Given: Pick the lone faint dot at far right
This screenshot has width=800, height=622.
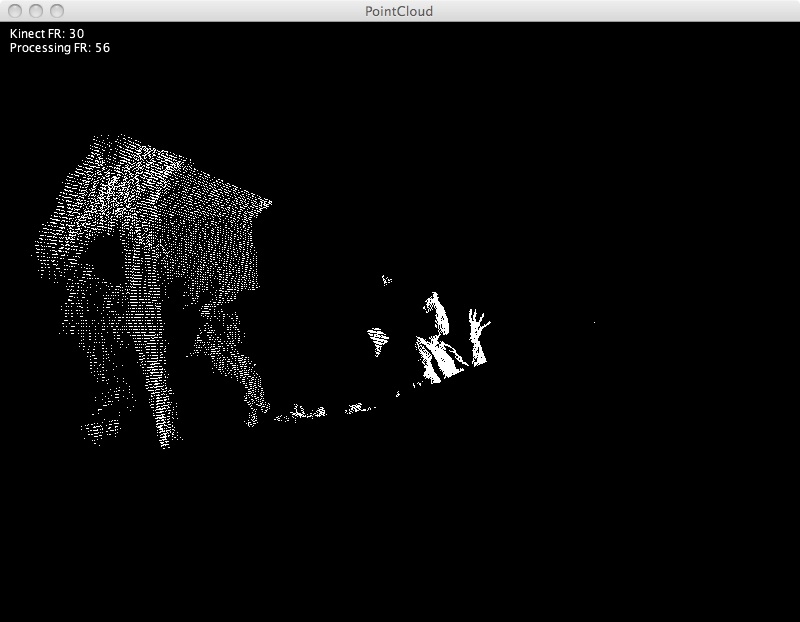Looking at the screenshot, I should [594, 322].
